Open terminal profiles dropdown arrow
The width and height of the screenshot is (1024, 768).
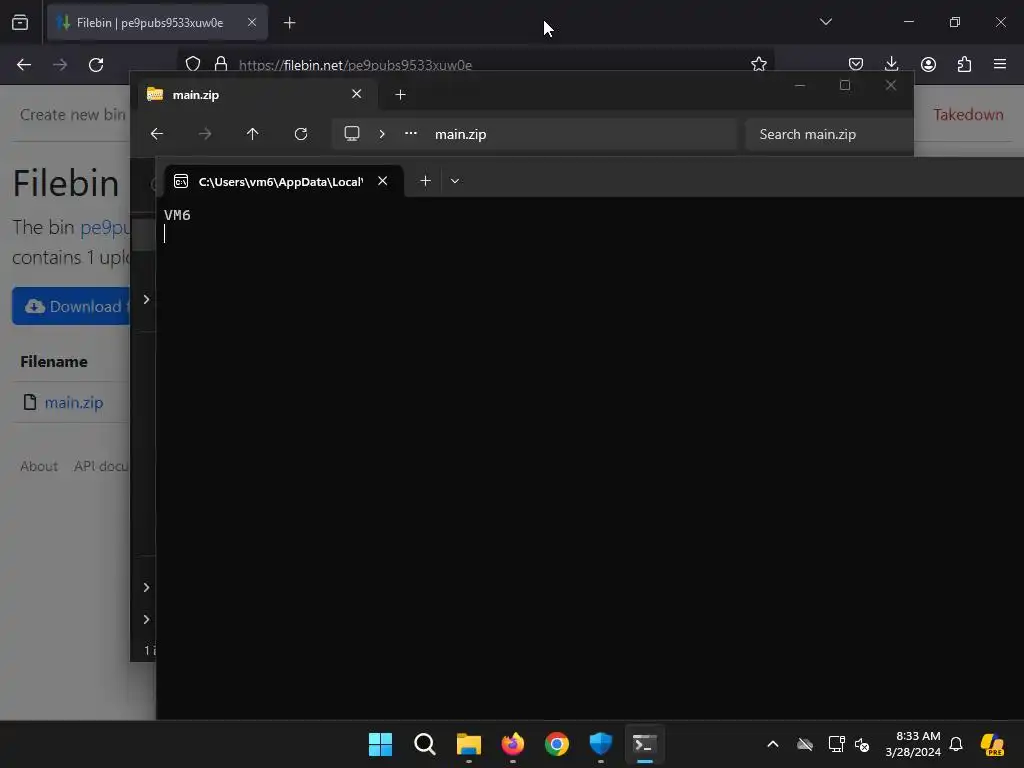(x=455, y=181)
